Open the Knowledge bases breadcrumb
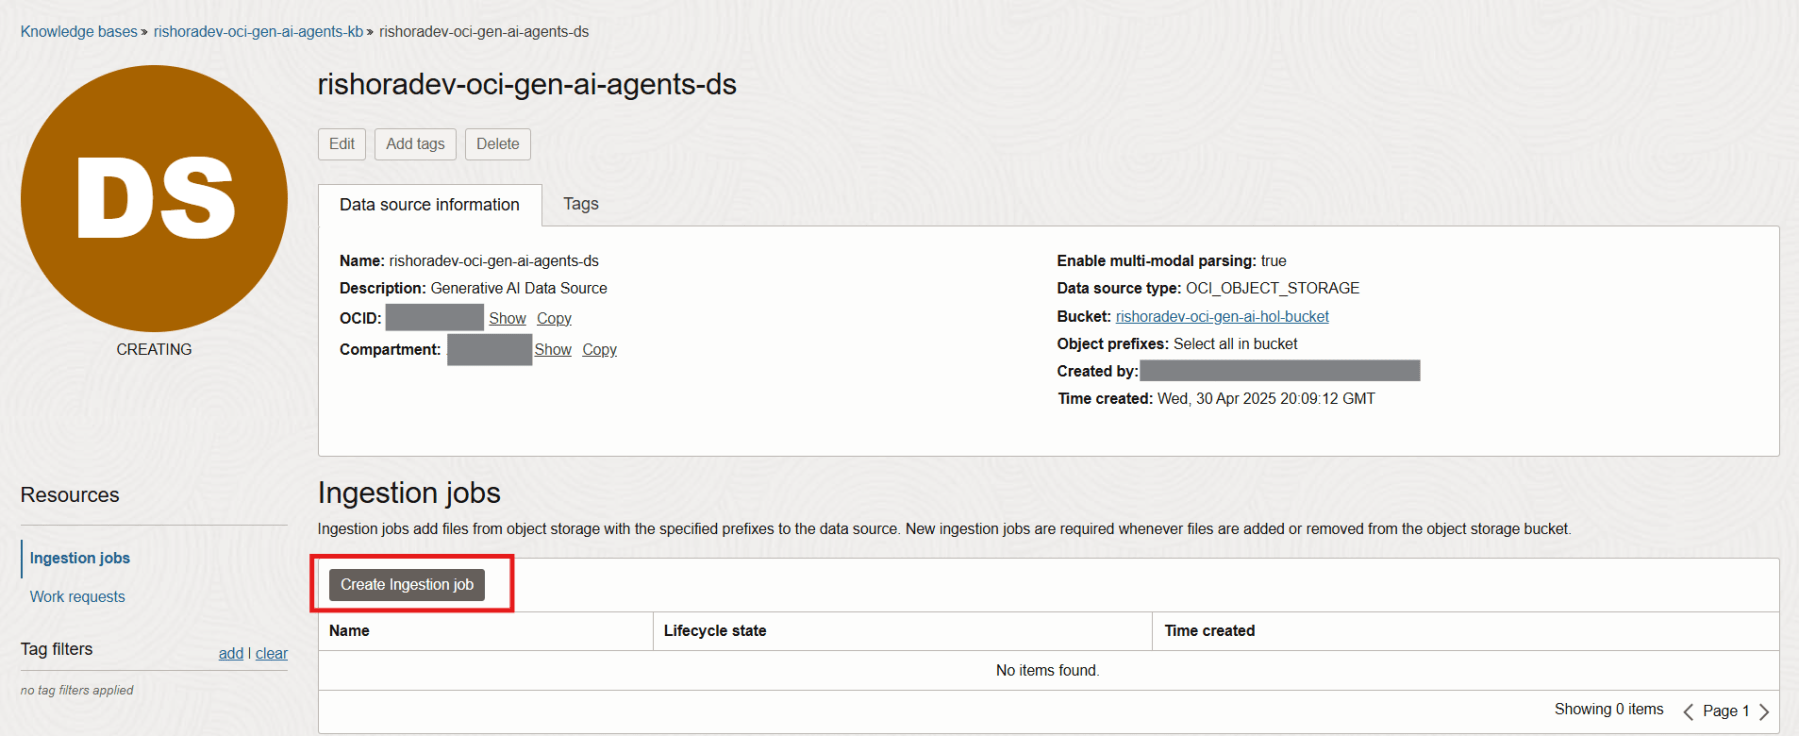 coord(79,32)
